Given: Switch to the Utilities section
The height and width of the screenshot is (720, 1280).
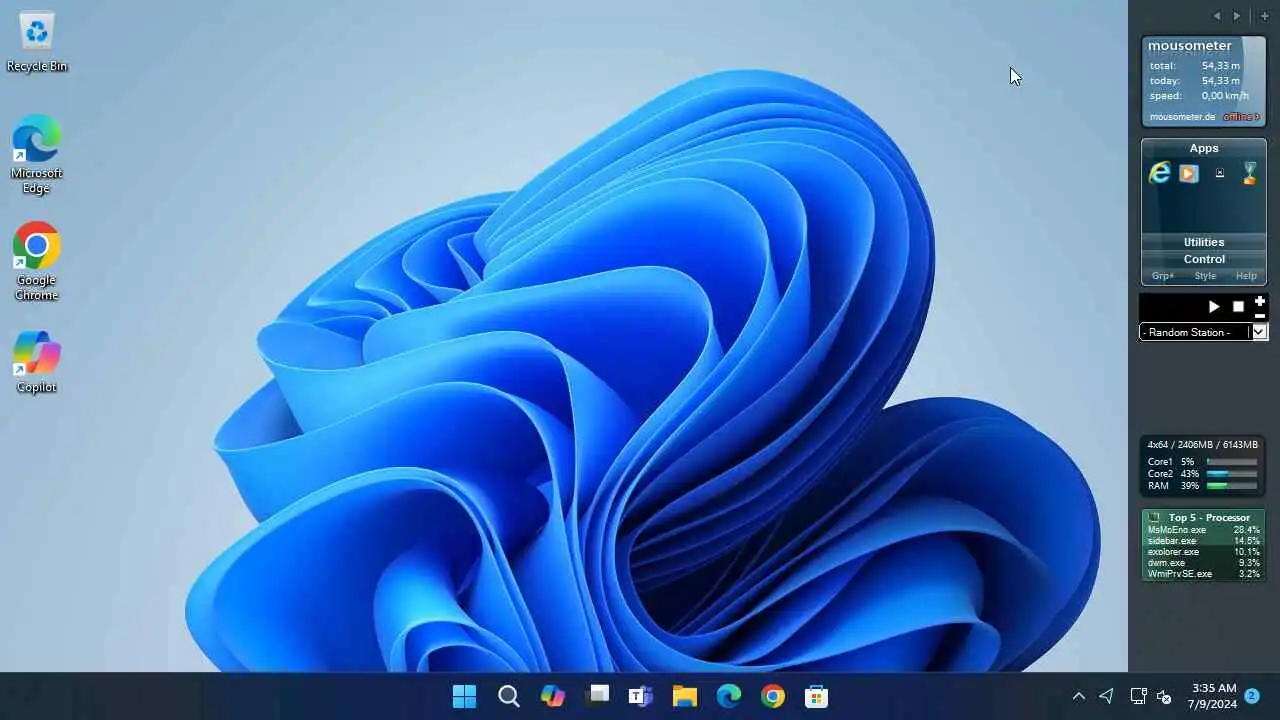Looking at the screenshot, I should point(1204,242).
